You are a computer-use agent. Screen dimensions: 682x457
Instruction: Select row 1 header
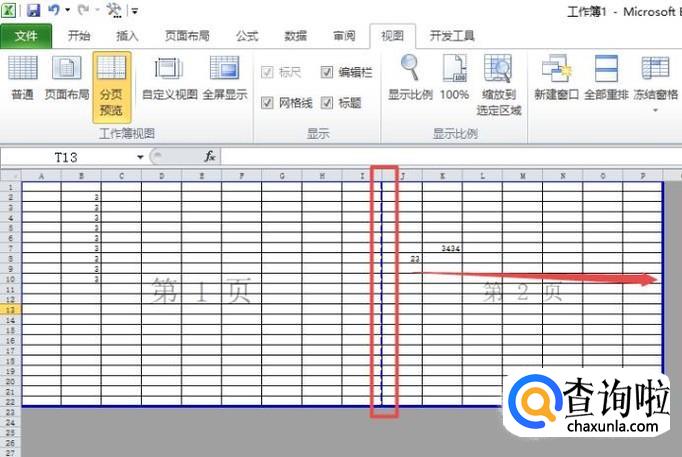click(x=10, y=187)
